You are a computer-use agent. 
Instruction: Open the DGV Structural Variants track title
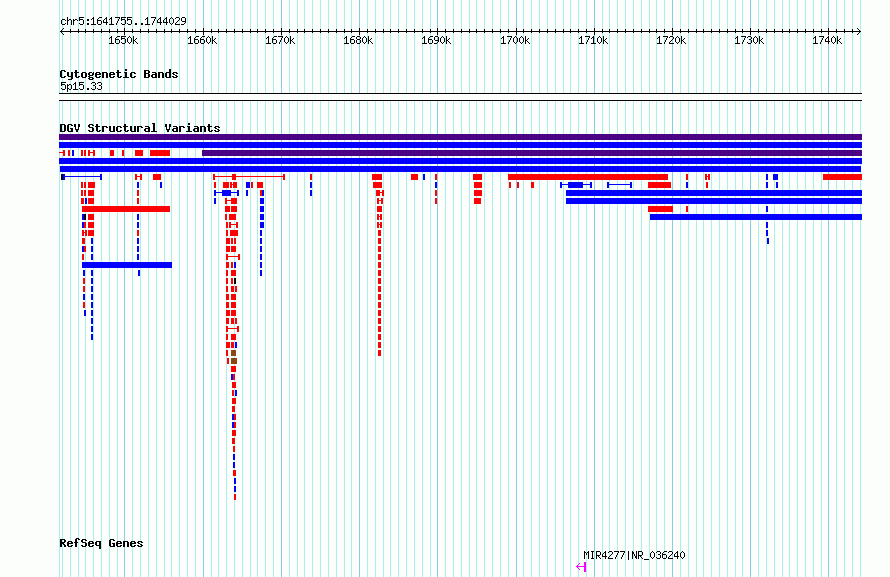tap(140, 128)
